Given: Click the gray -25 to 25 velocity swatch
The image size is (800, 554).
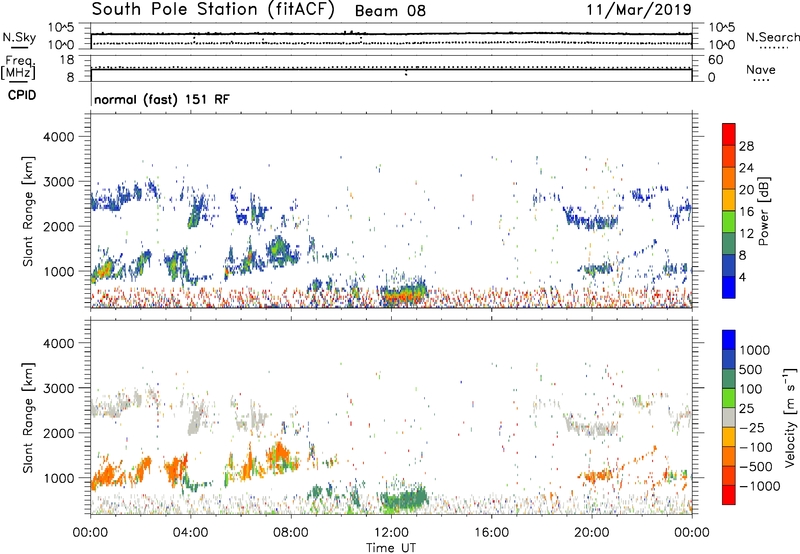Looking at the screenshot, I should click(x=729, y=417).
